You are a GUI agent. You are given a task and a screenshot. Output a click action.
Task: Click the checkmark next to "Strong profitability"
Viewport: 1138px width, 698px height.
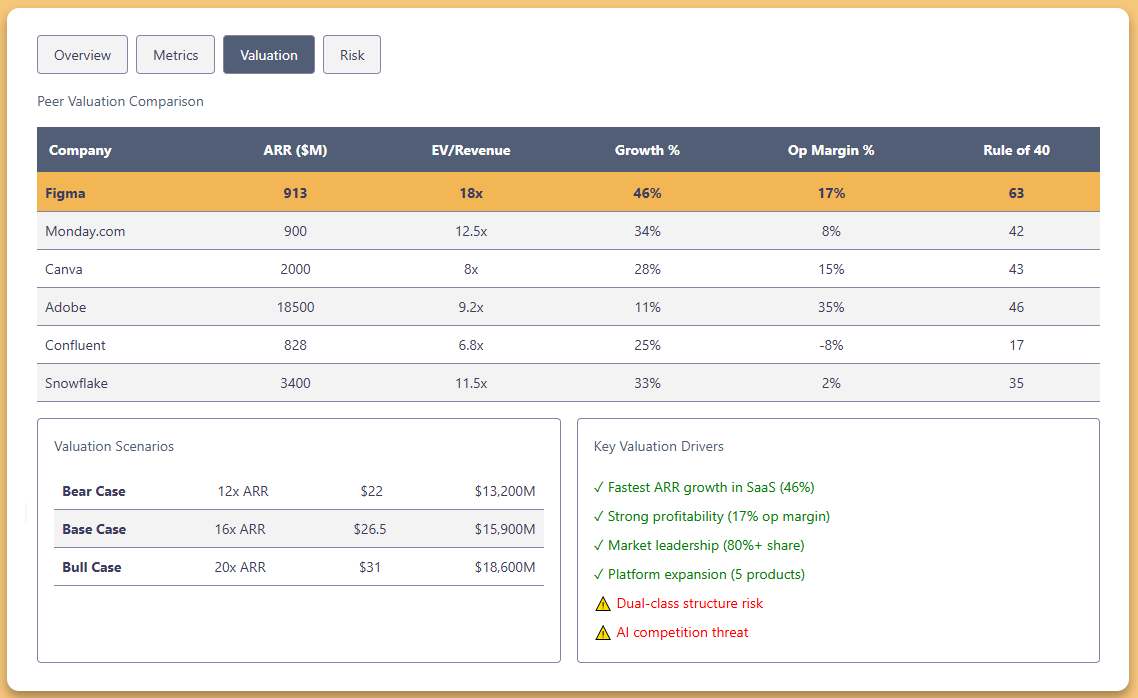tap(600, 516)
